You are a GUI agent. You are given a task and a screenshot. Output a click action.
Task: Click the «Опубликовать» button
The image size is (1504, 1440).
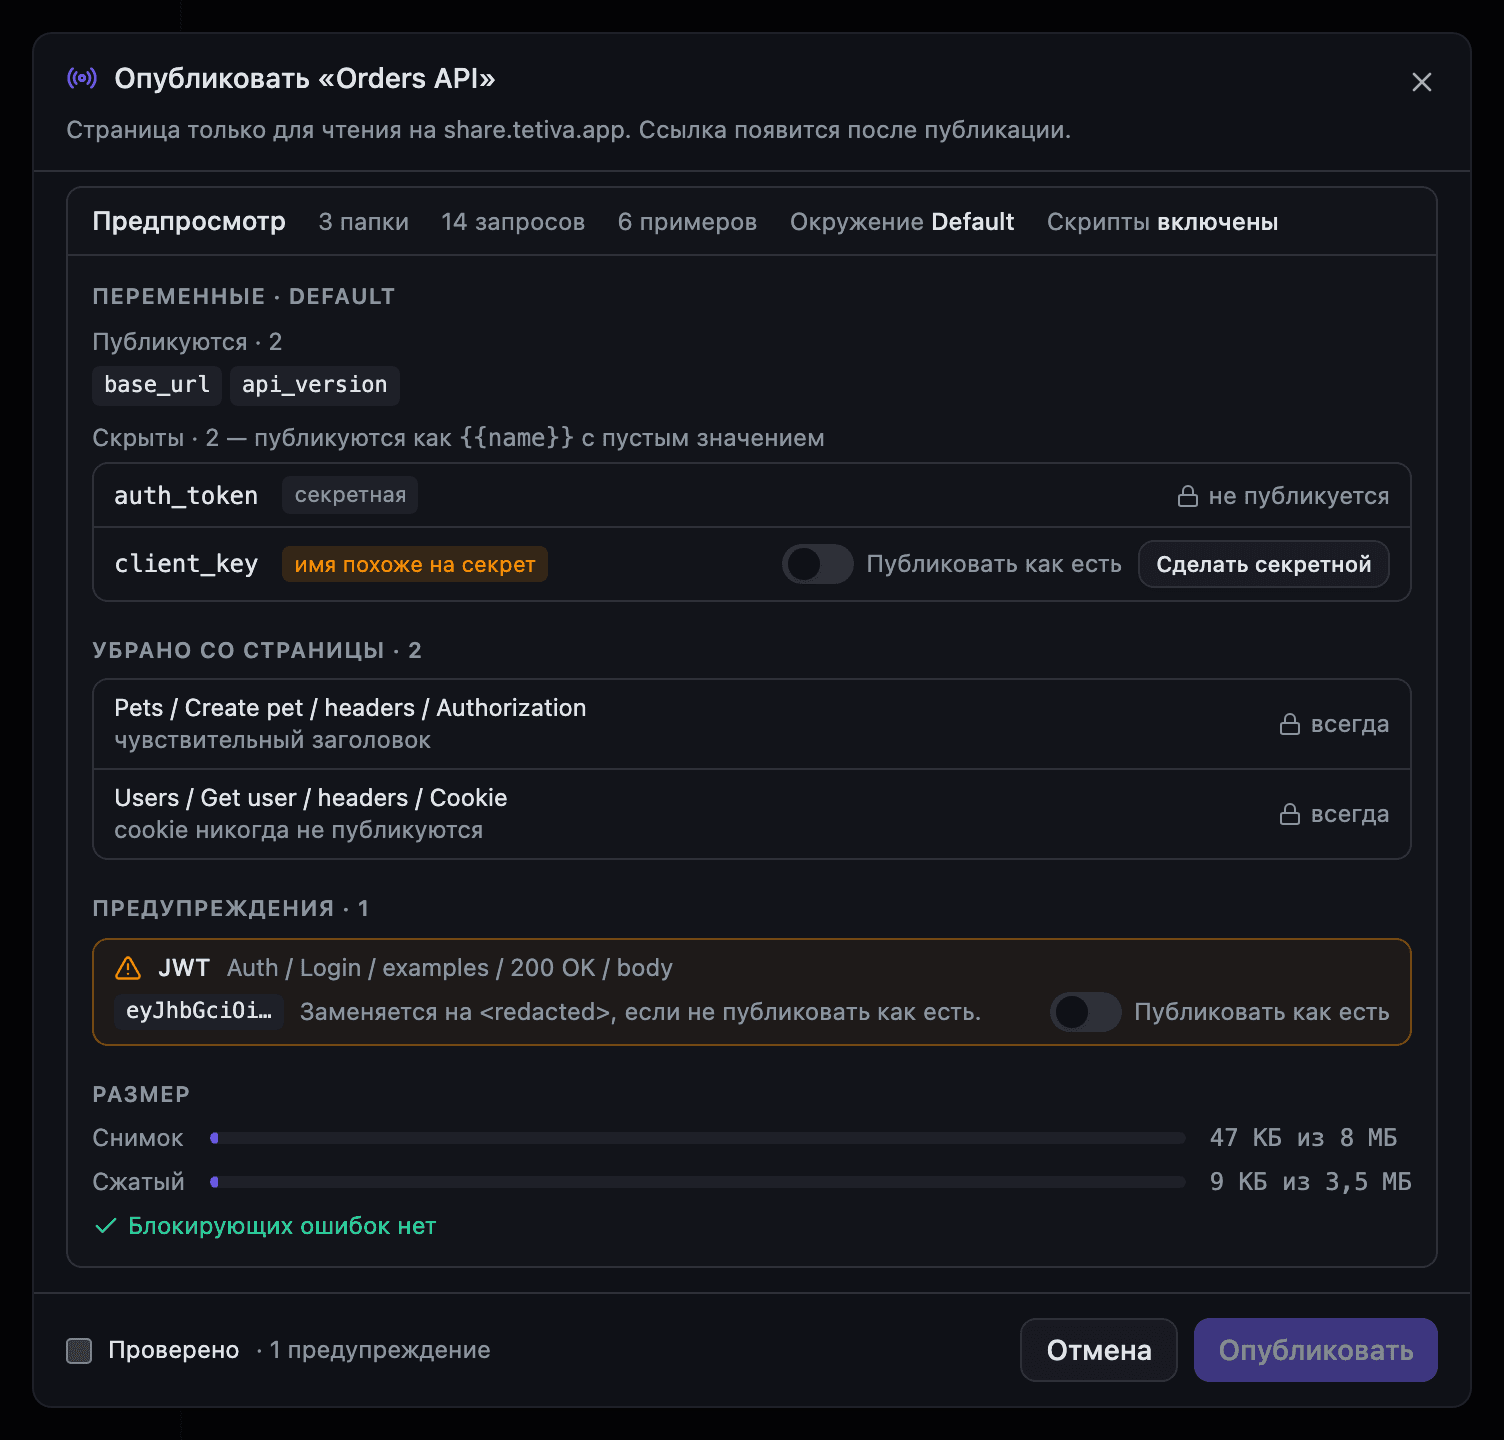tap(1316, 1350)
